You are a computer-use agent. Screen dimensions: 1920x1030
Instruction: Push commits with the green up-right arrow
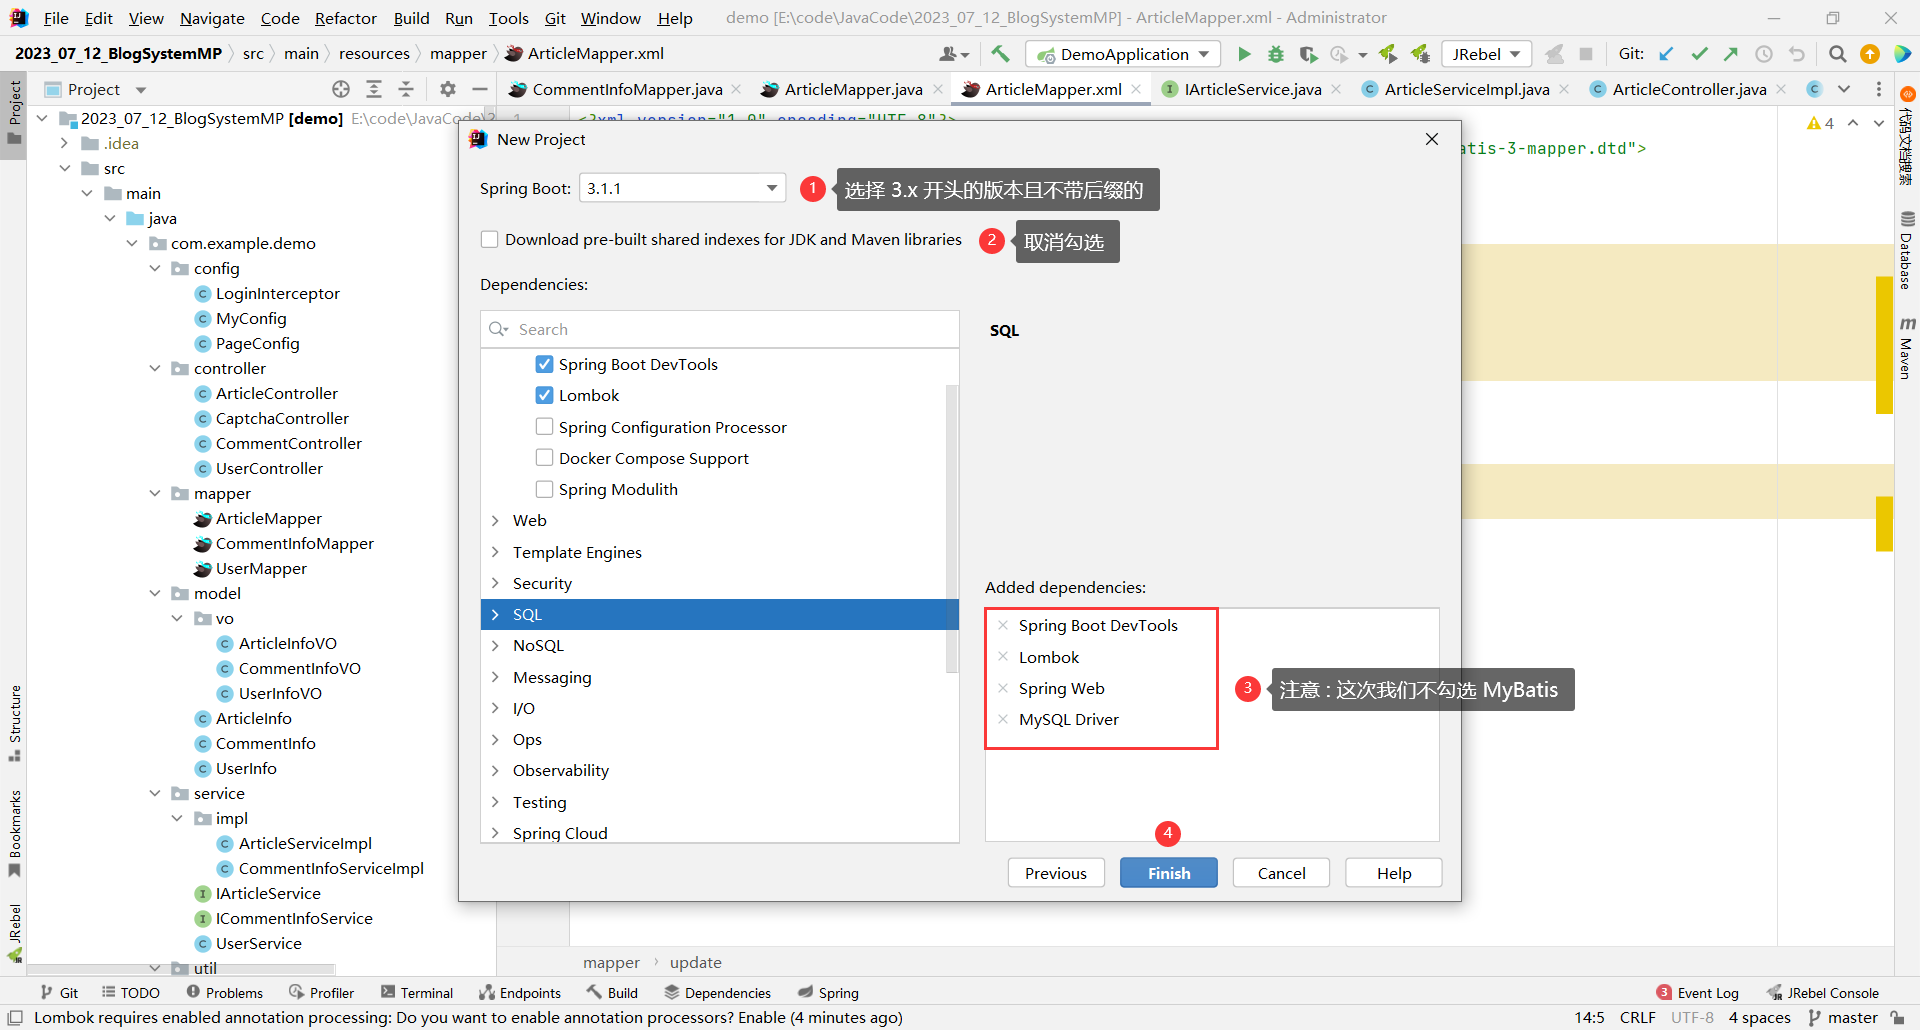[1731, 54]
